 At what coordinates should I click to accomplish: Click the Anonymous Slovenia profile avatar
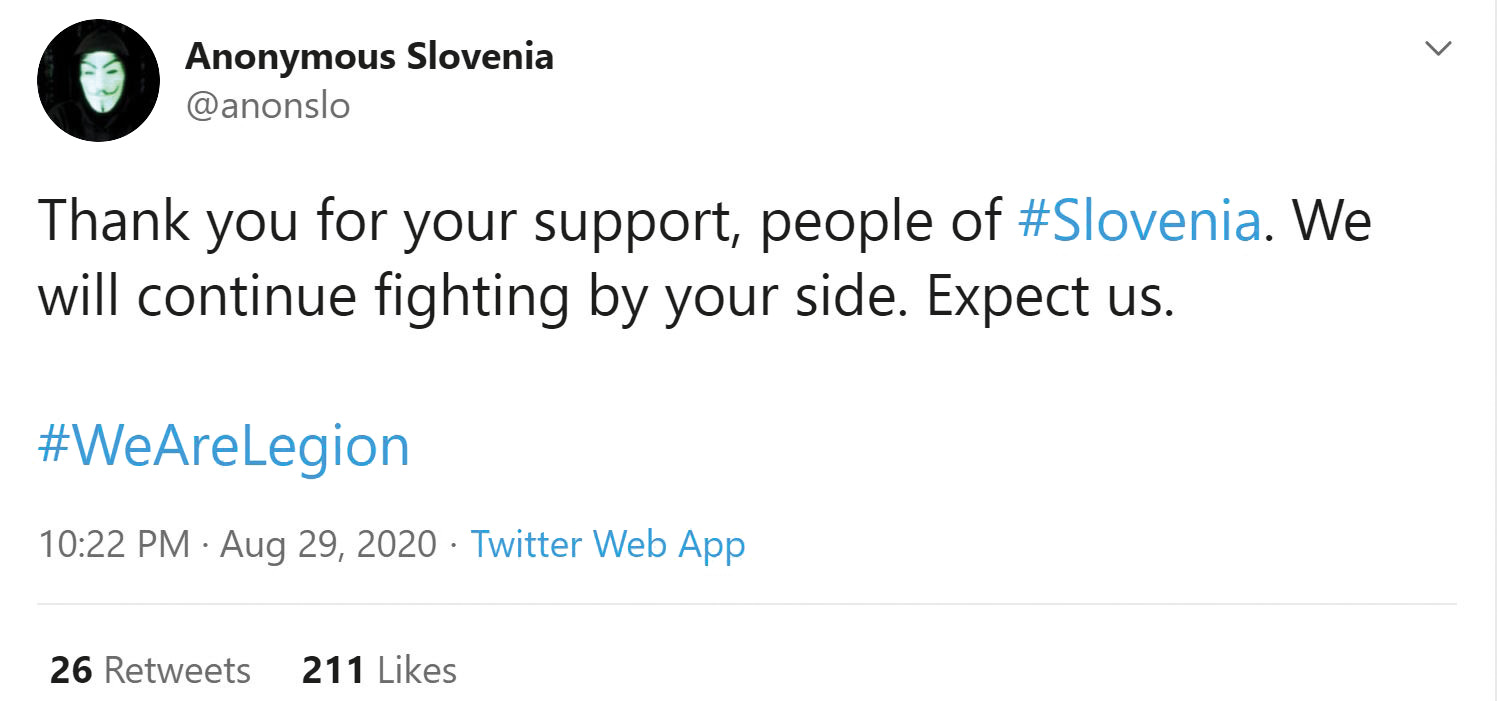pyautogui.click(x=98, y=81)
